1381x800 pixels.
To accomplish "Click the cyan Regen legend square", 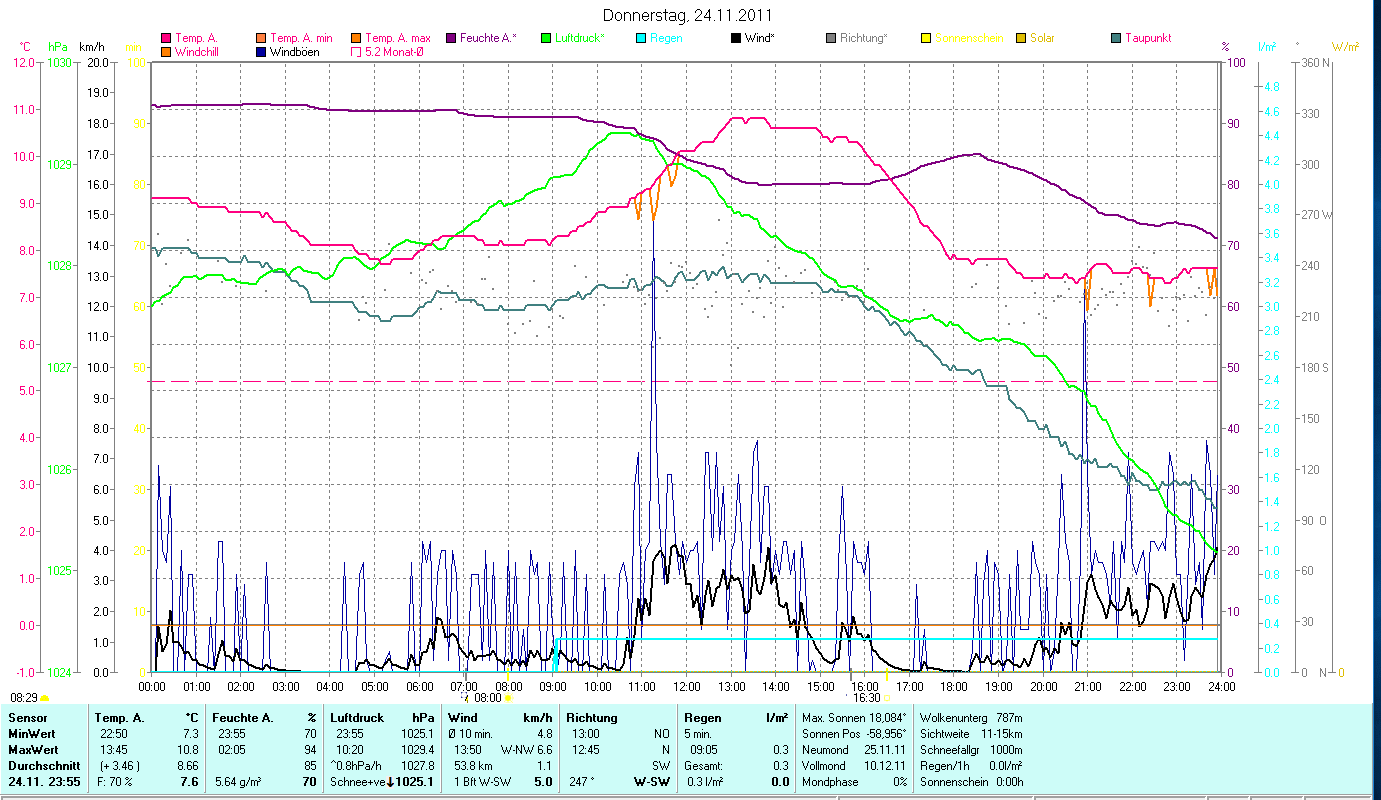I will click(x=641, y=38).
